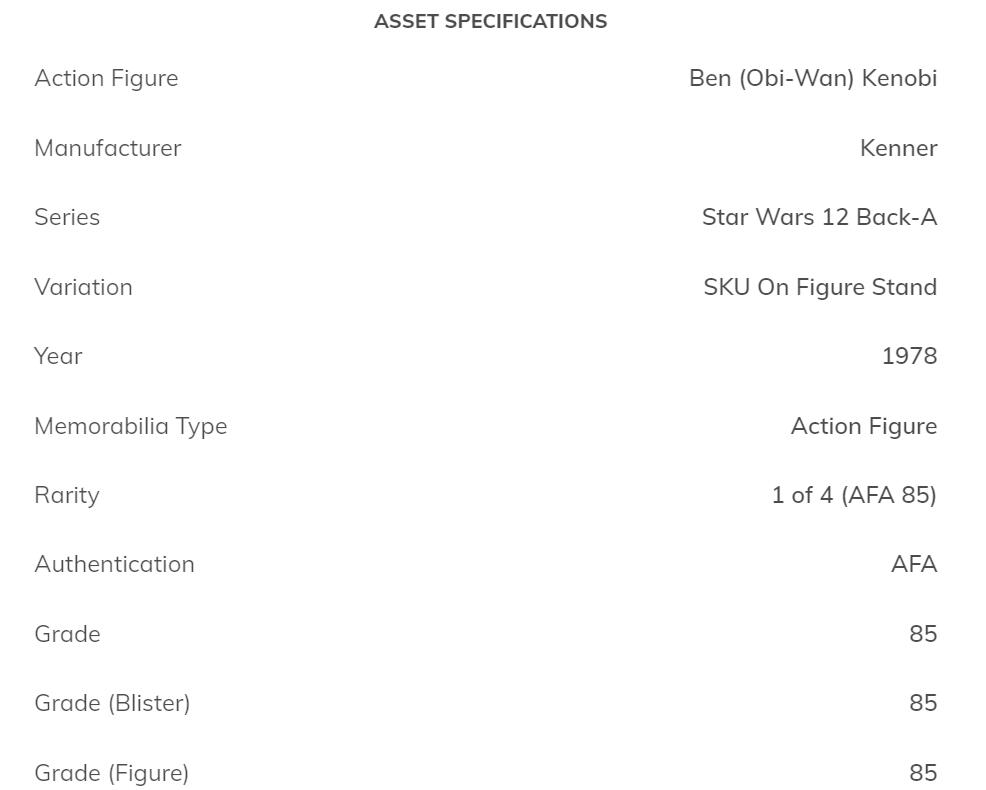Click the Authentication label
Screen dimensions: 986x790
pos(114,564)
